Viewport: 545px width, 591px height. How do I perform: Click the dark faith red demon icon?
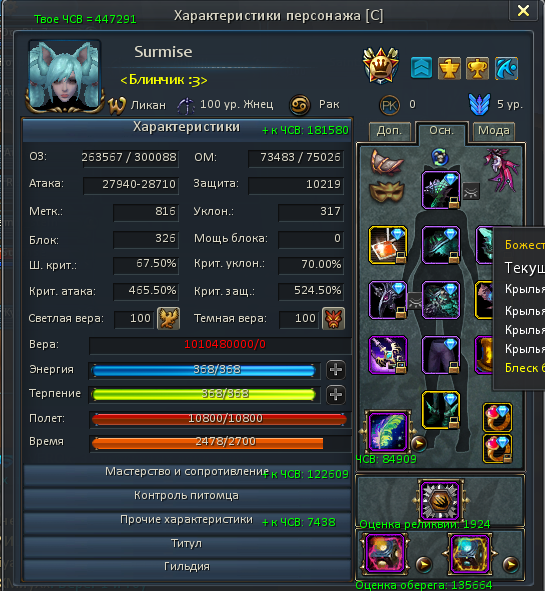333,318
